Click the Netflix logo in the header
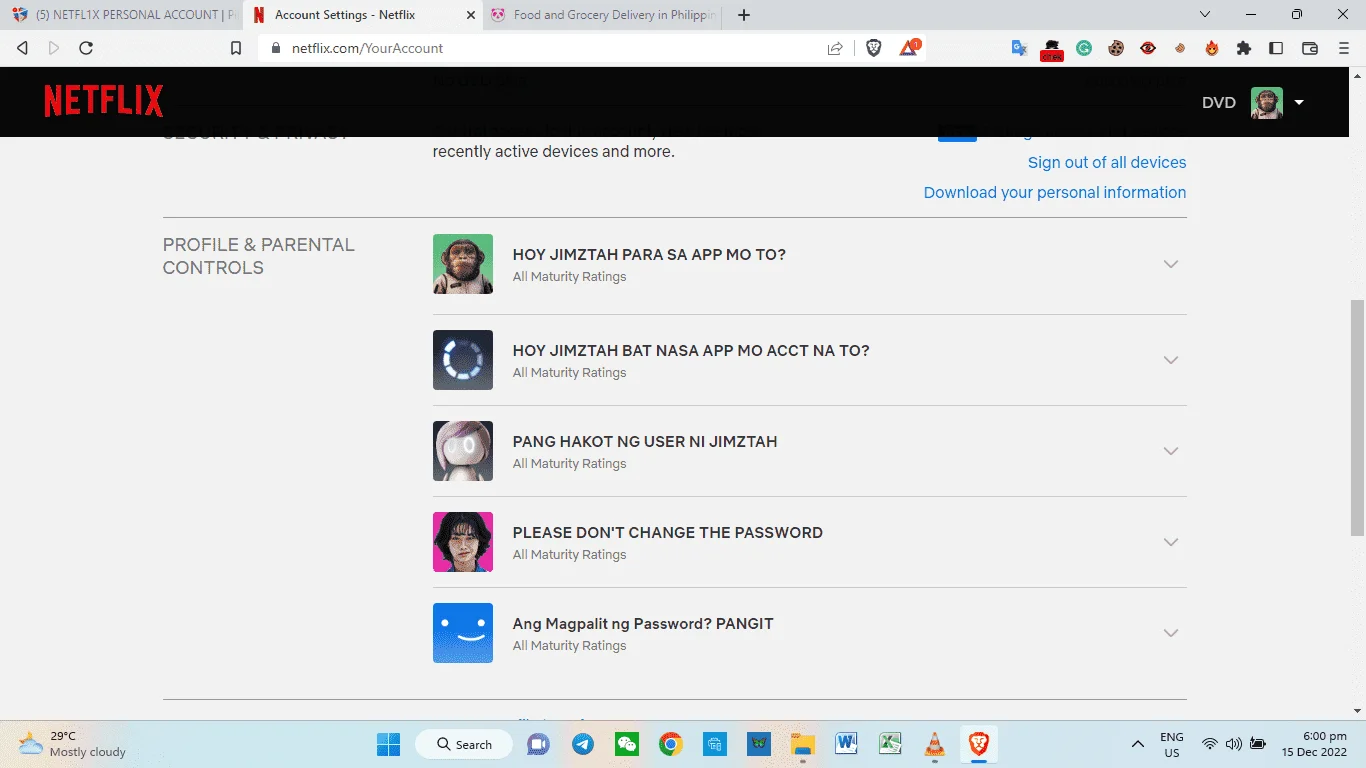The height and width of the screenshot is (768, 1366). coord(104,101)
